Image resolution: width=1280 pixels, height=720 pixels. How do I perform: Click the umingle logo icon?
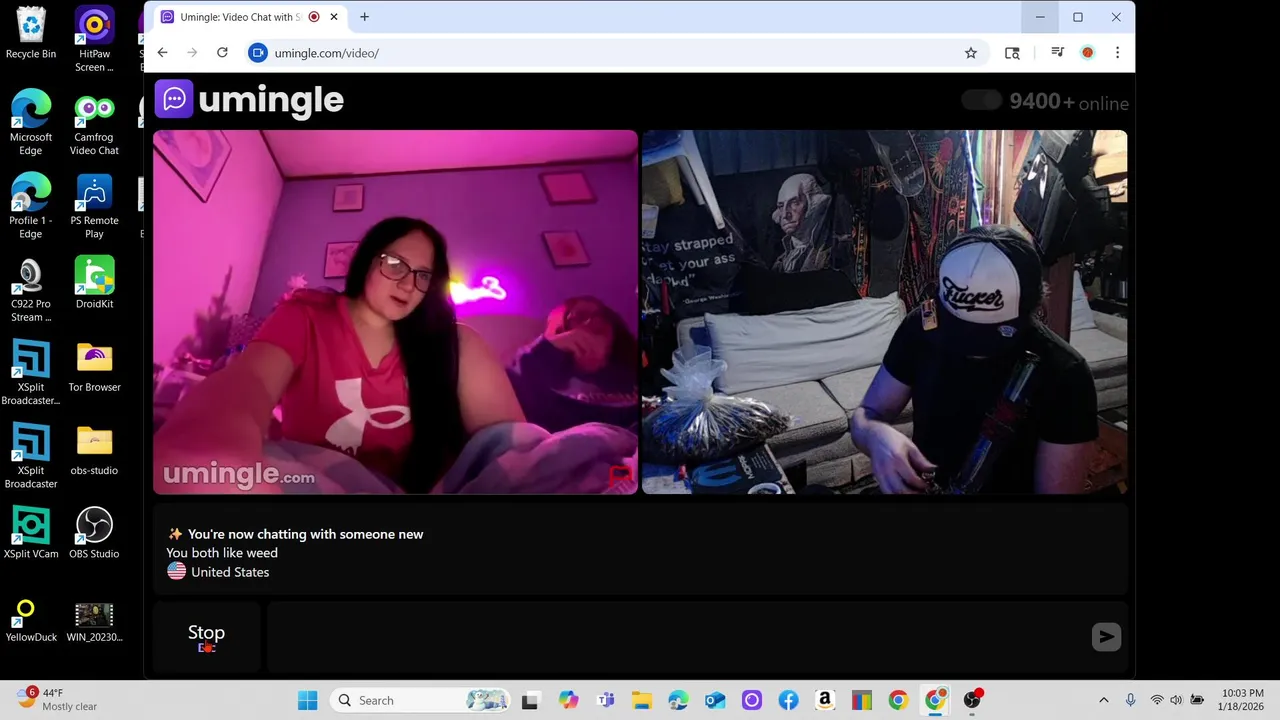174,99
